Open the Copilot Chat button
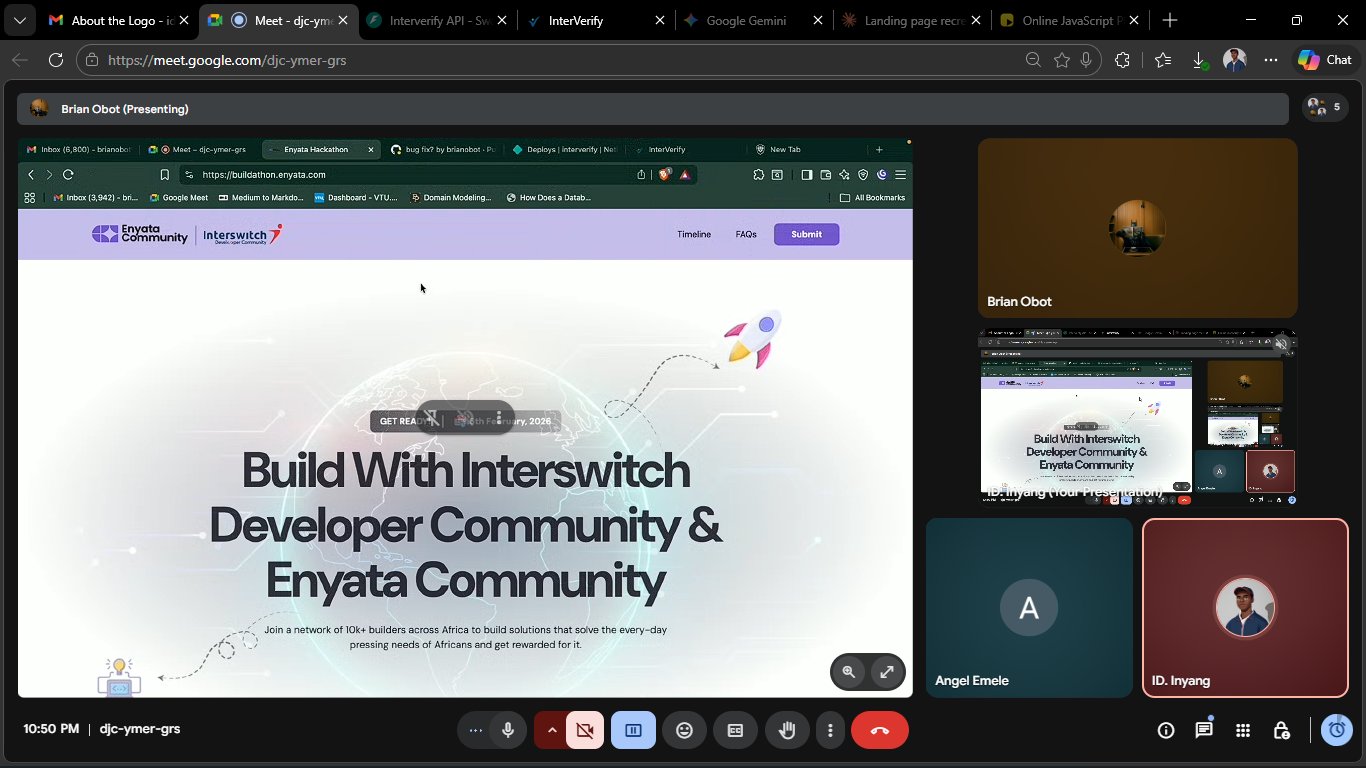The width and height of the screenshot is (1366, 768). pyautogui.click(x=1325, y=60)
